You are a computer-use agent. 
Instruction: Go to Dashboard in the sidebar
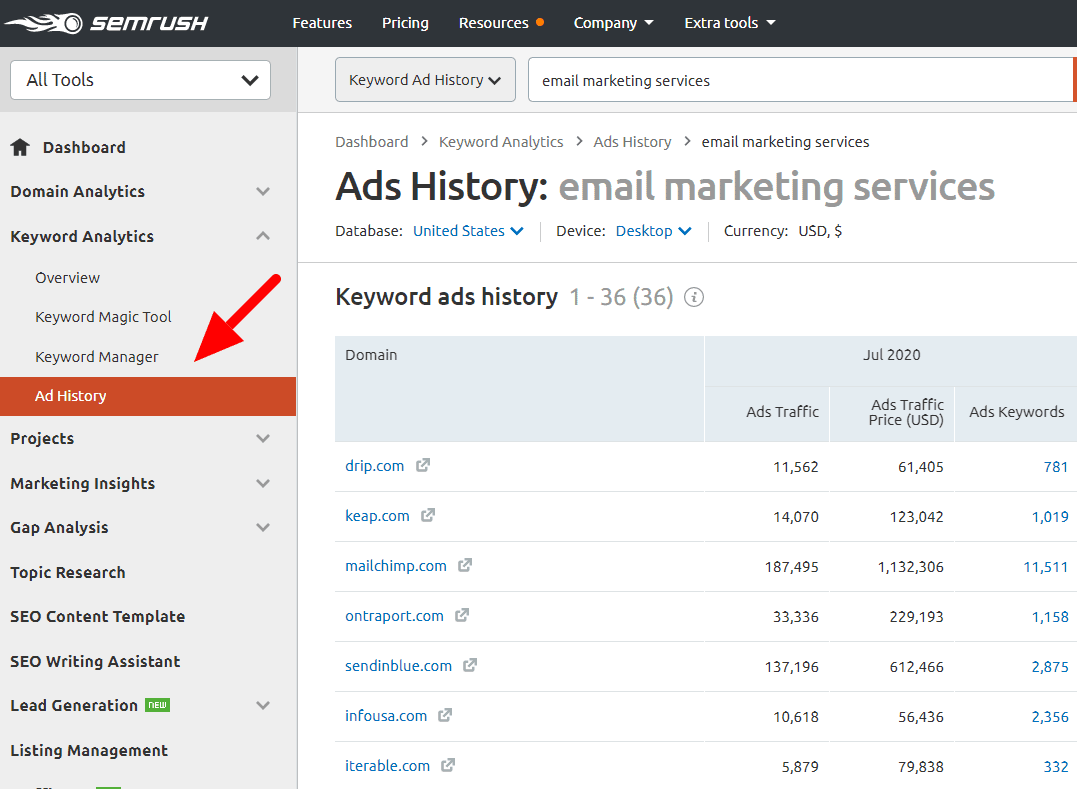point(84,147)
